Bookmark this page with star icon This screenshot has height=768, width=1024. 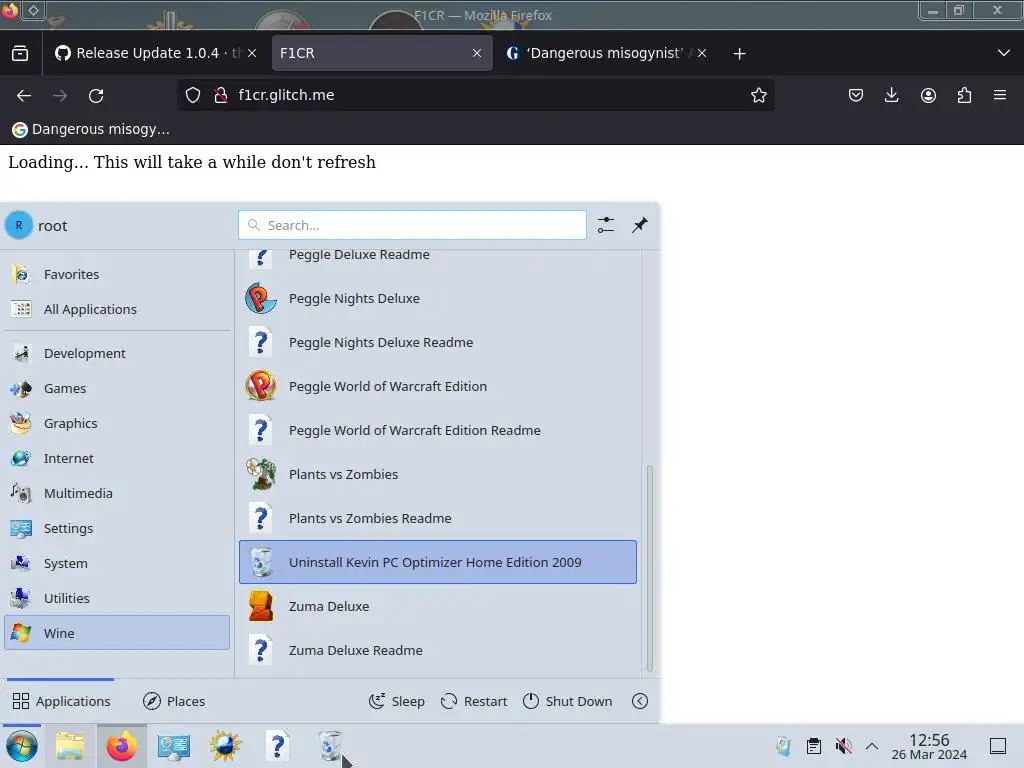(759, 95)
